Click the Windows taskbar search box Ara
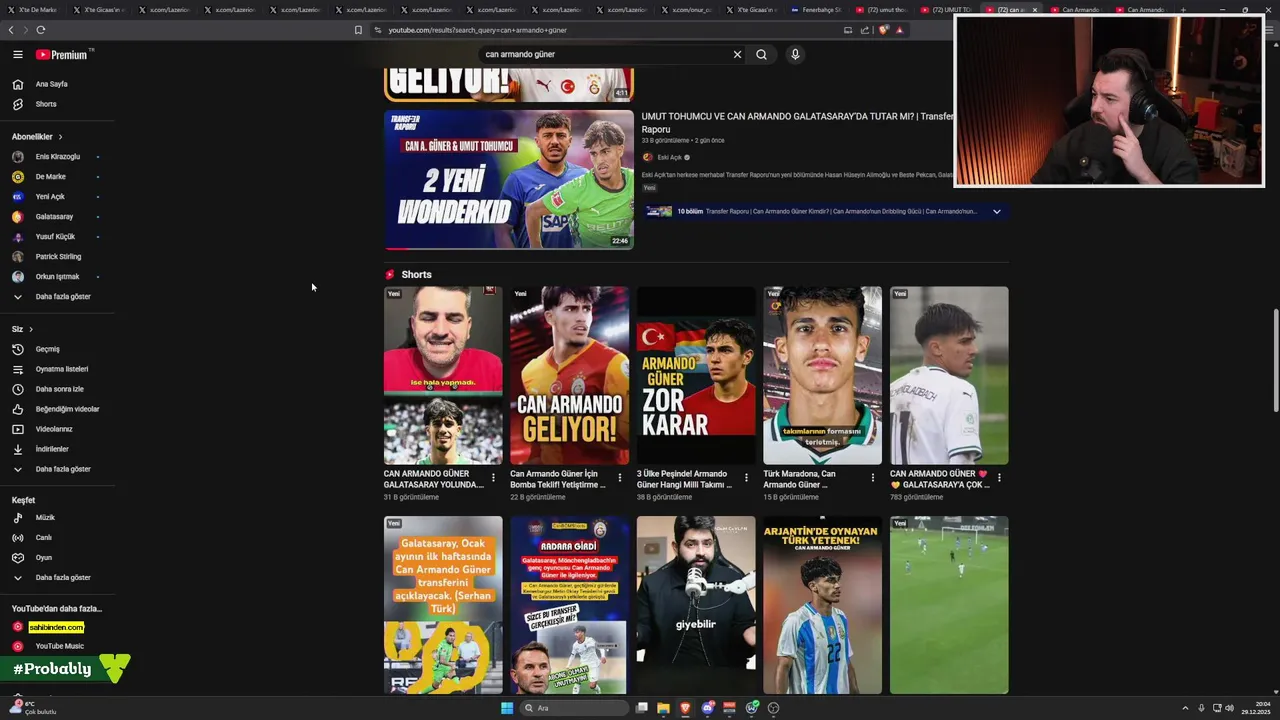 pos(574,708)
